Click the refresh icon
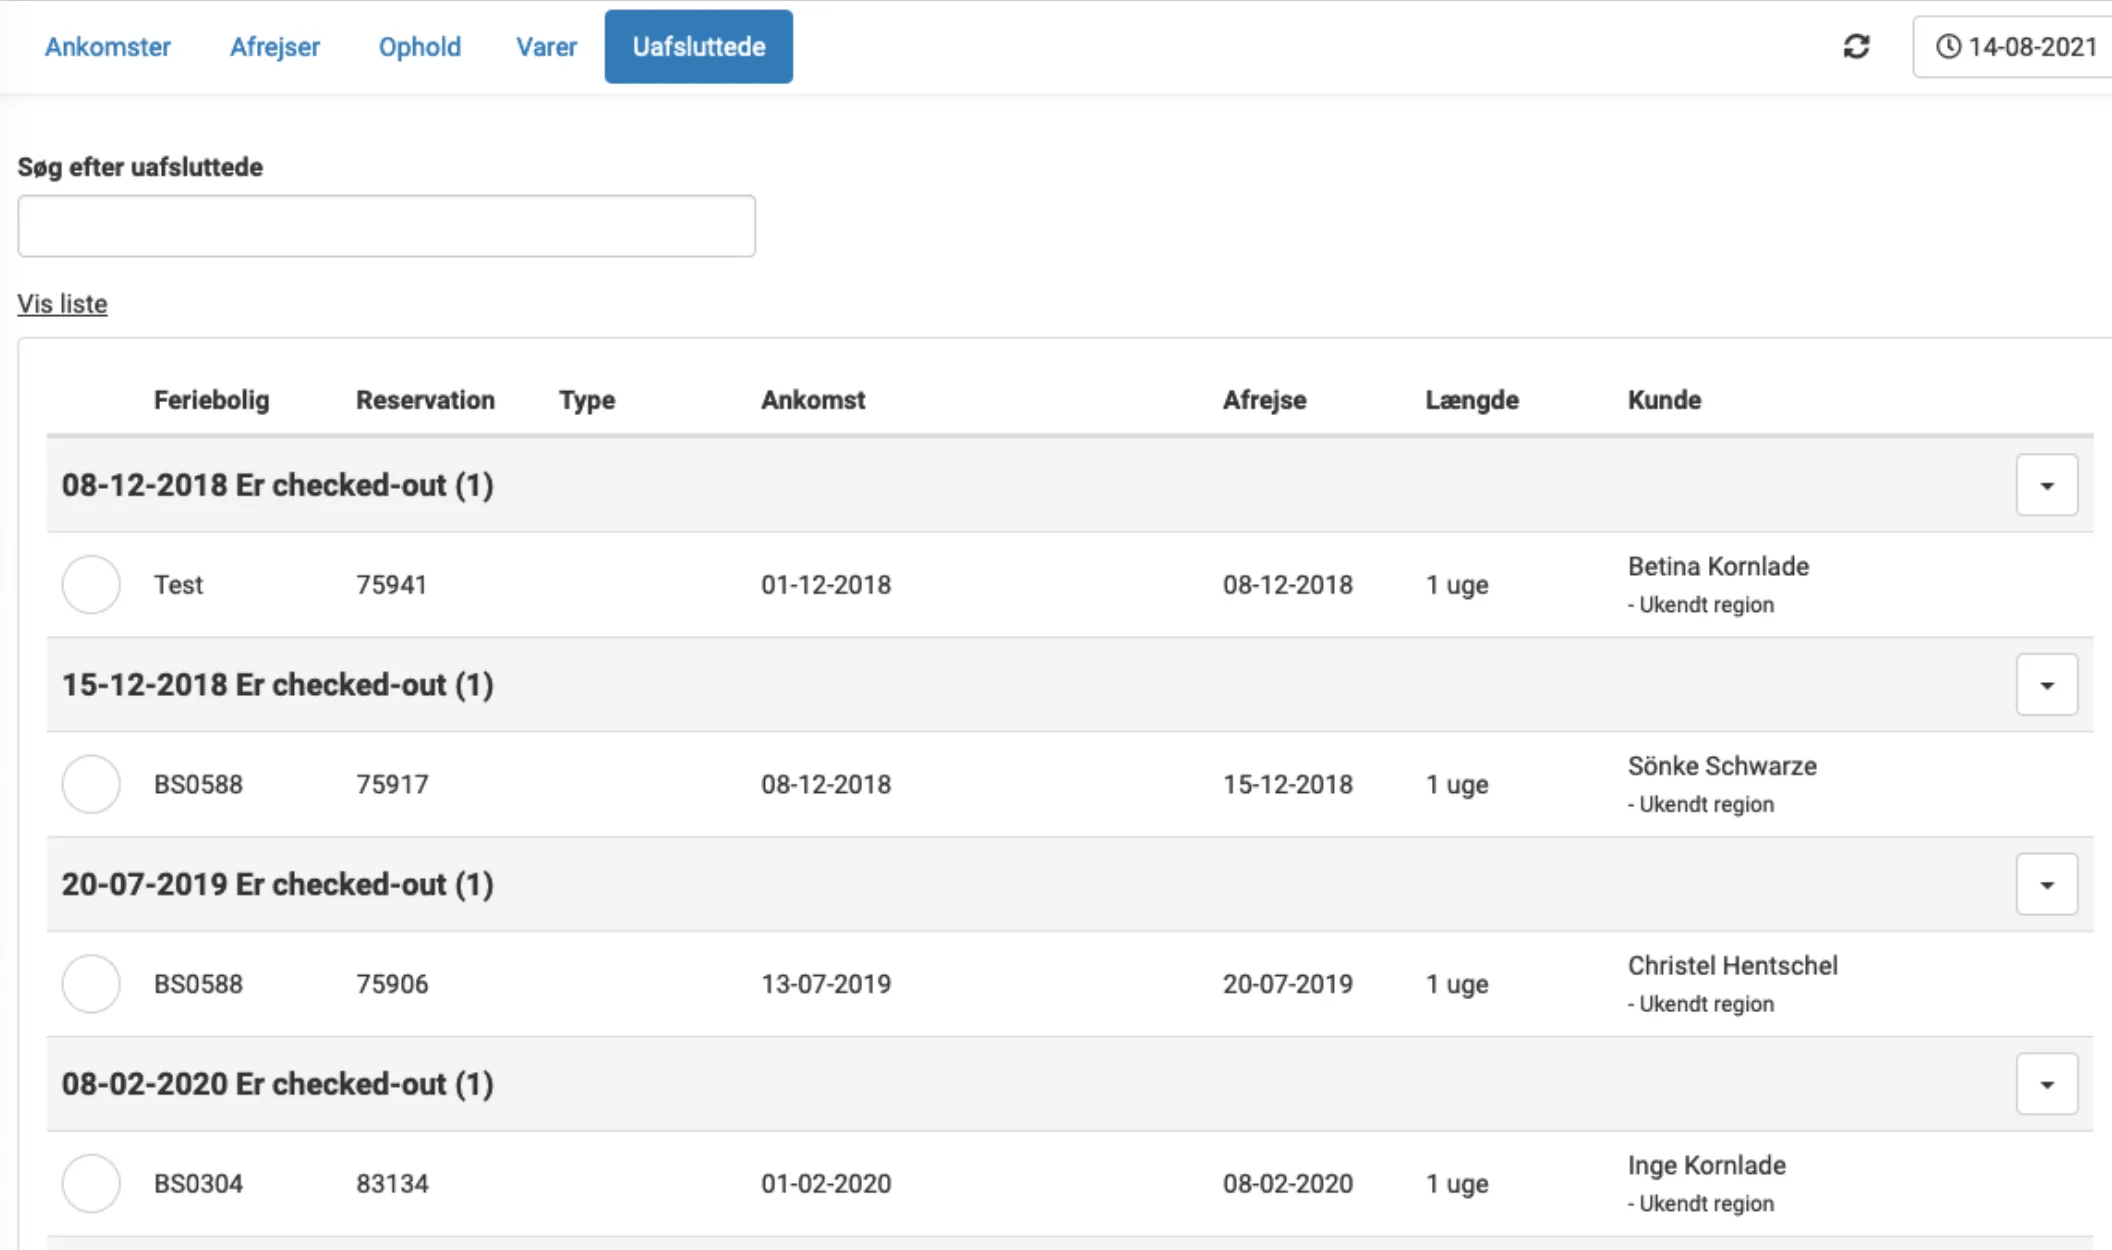Image resolution: width=2112 pixels, height=1250 pixels. pyautogui.click(x=1856, y=47)
